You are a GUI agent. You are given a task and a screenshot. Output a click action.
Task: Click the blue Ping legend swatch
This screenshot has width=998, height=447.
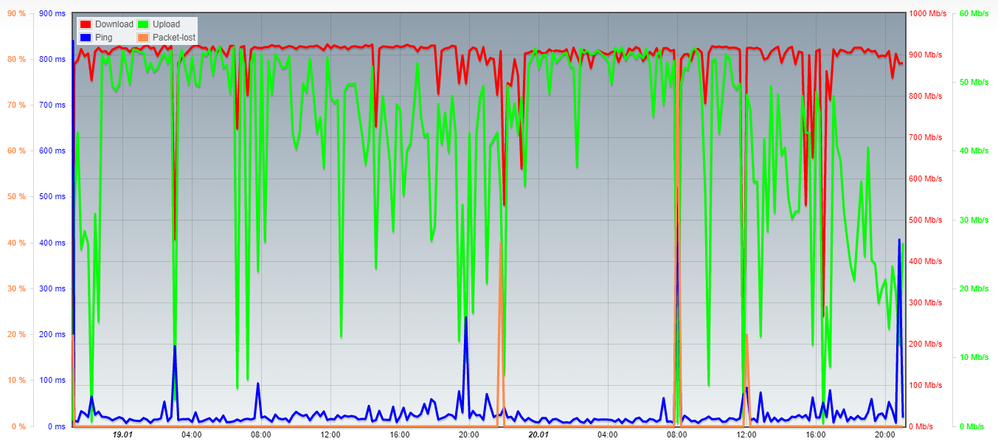point(86,38)
